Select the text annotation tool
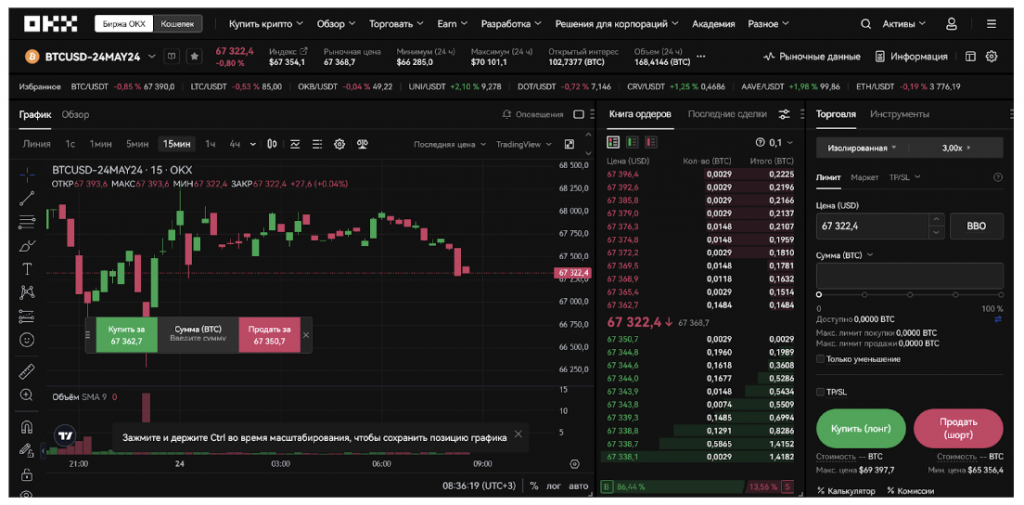This screenshot has width=1024, height=505. tap(27, 268)
